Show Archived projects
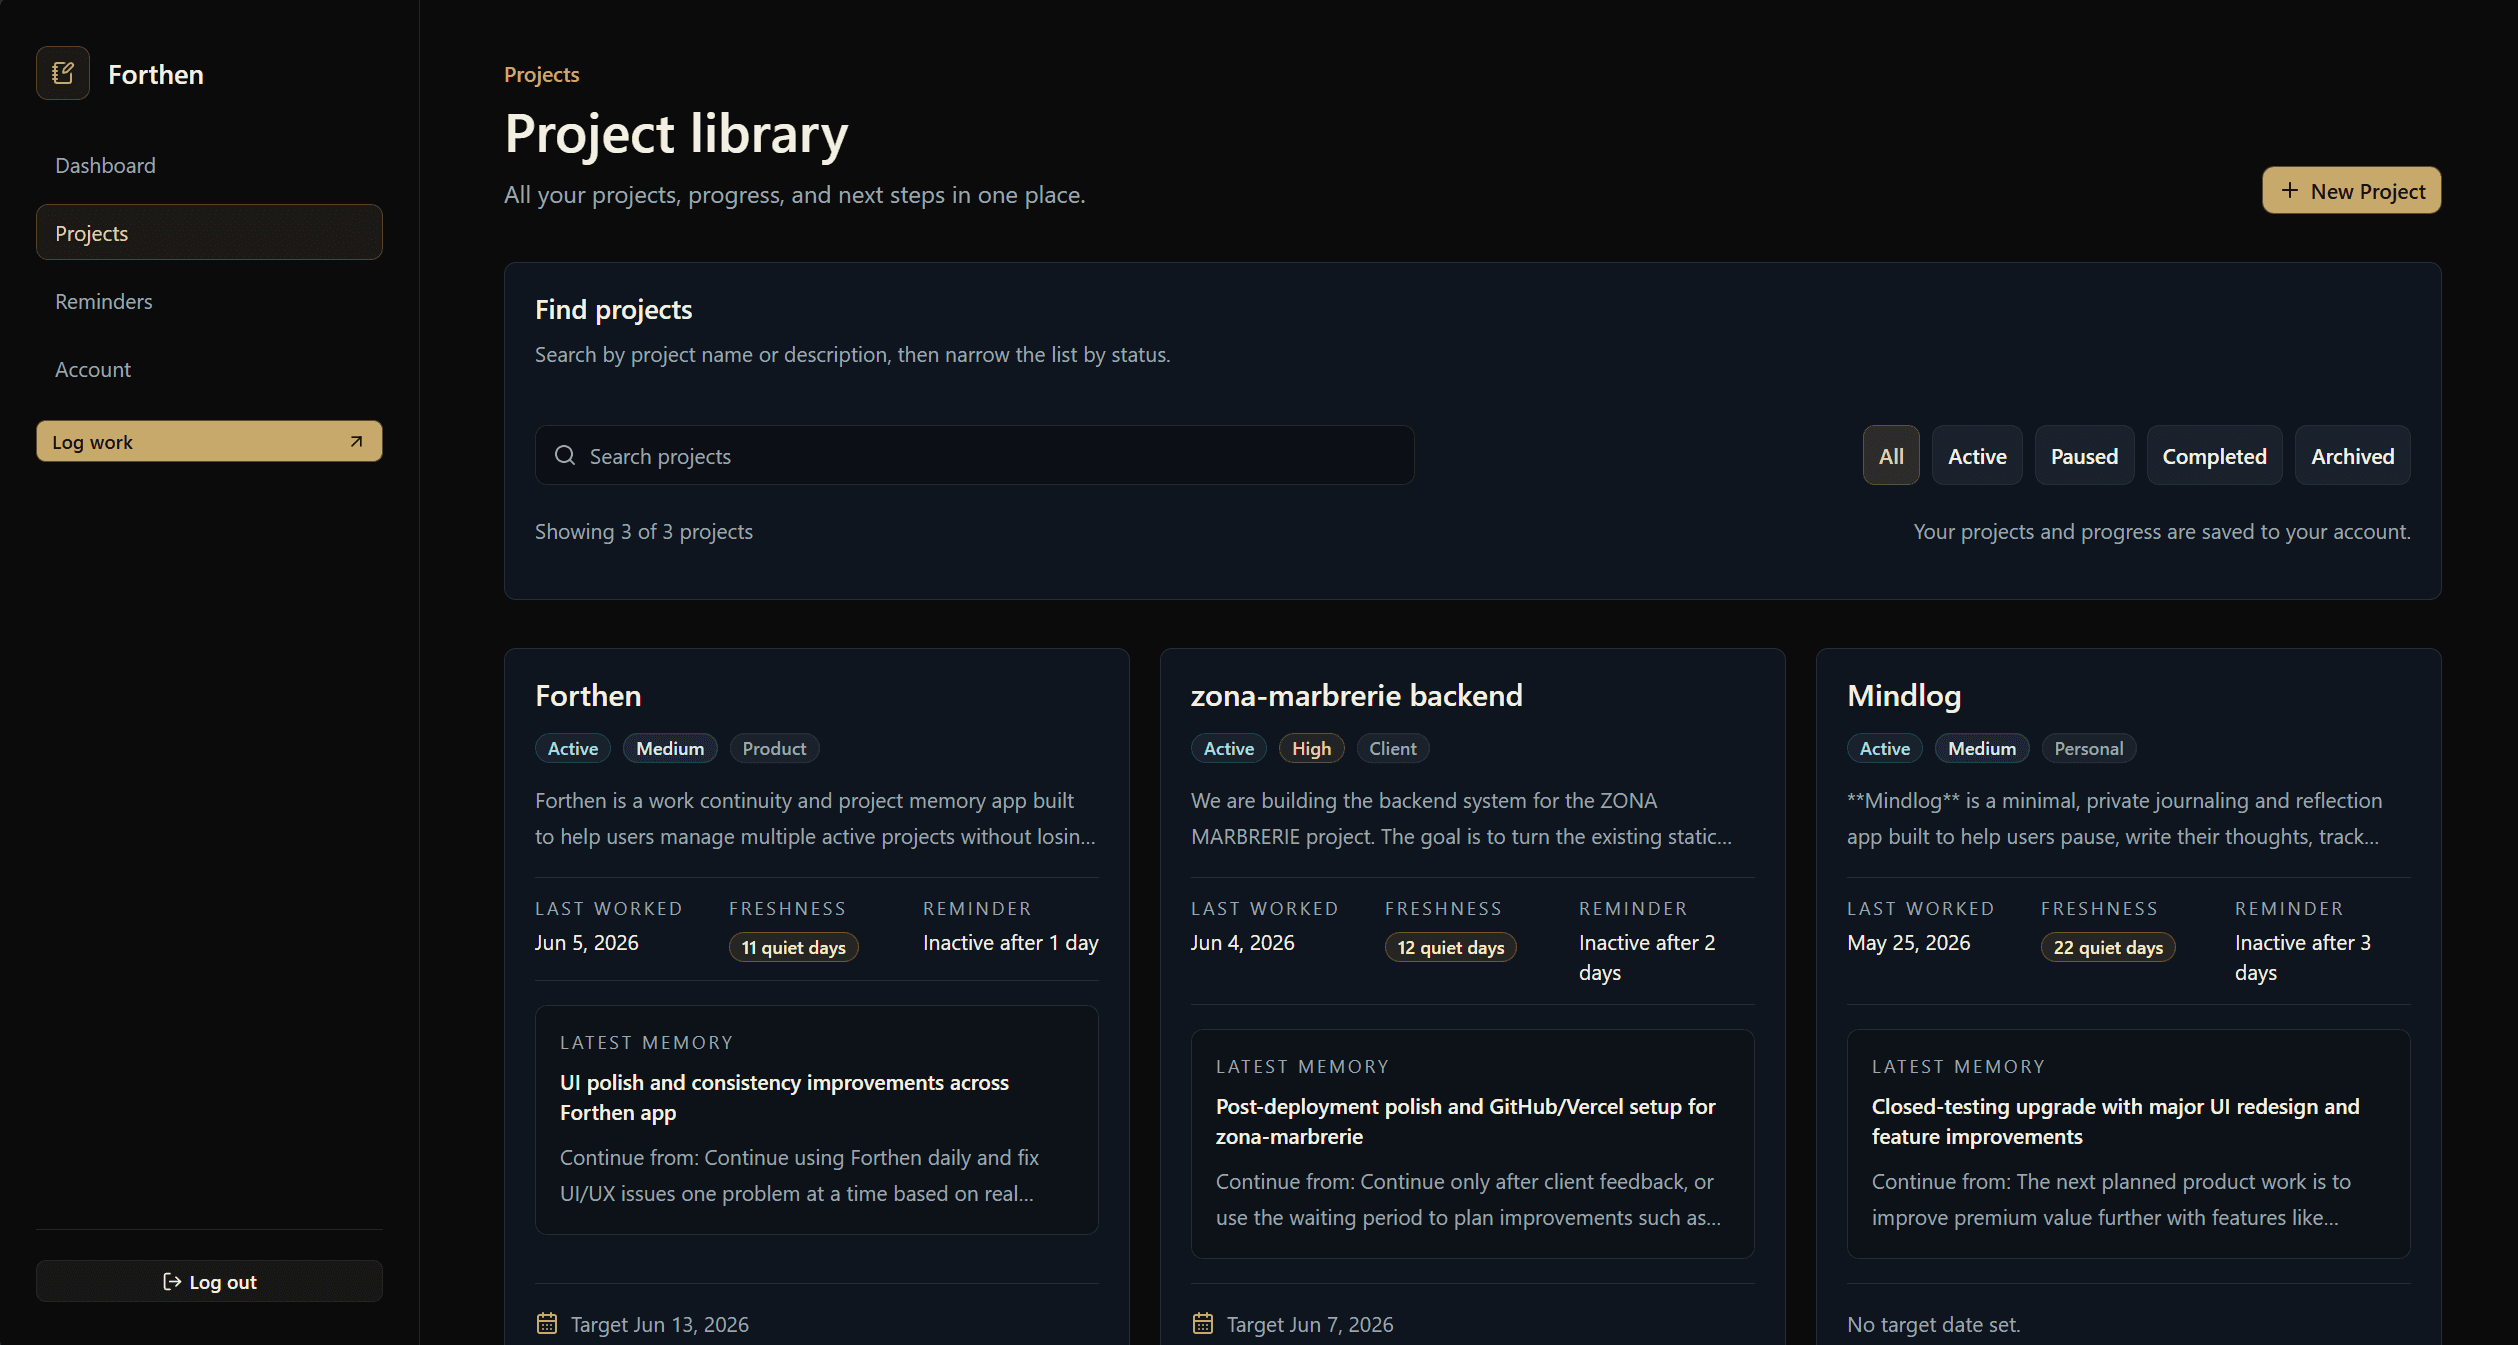The height and width of the screenshot is (1345, 2518). pyautogui.click(x=2352, y=455)
